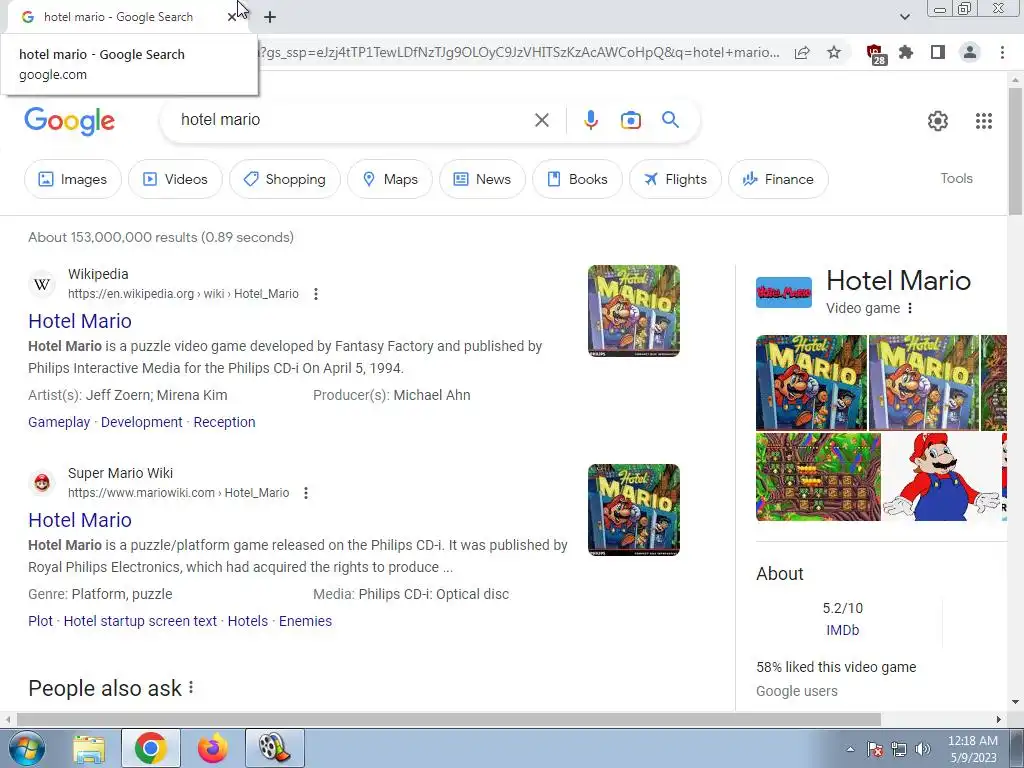1024x768 pixels.
Task: Open Hotel startup screen text link
Action: (x=140, y=621)
